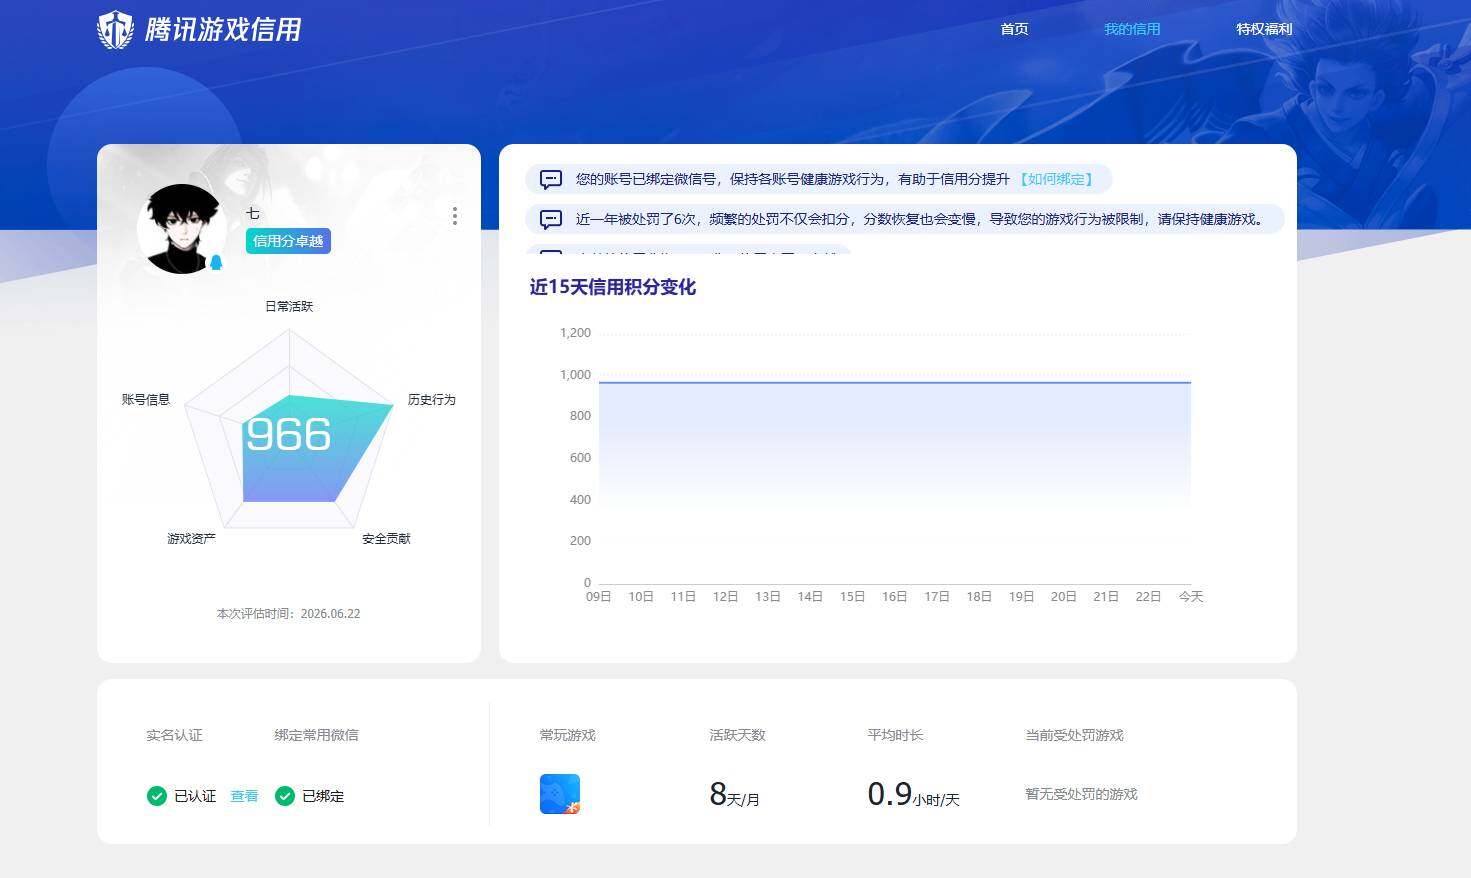Image resolution: width=1471 pixels, height=878 pixels.
Task: Click the green check icon beside 已绑定
Action: (x=285, y=796)
